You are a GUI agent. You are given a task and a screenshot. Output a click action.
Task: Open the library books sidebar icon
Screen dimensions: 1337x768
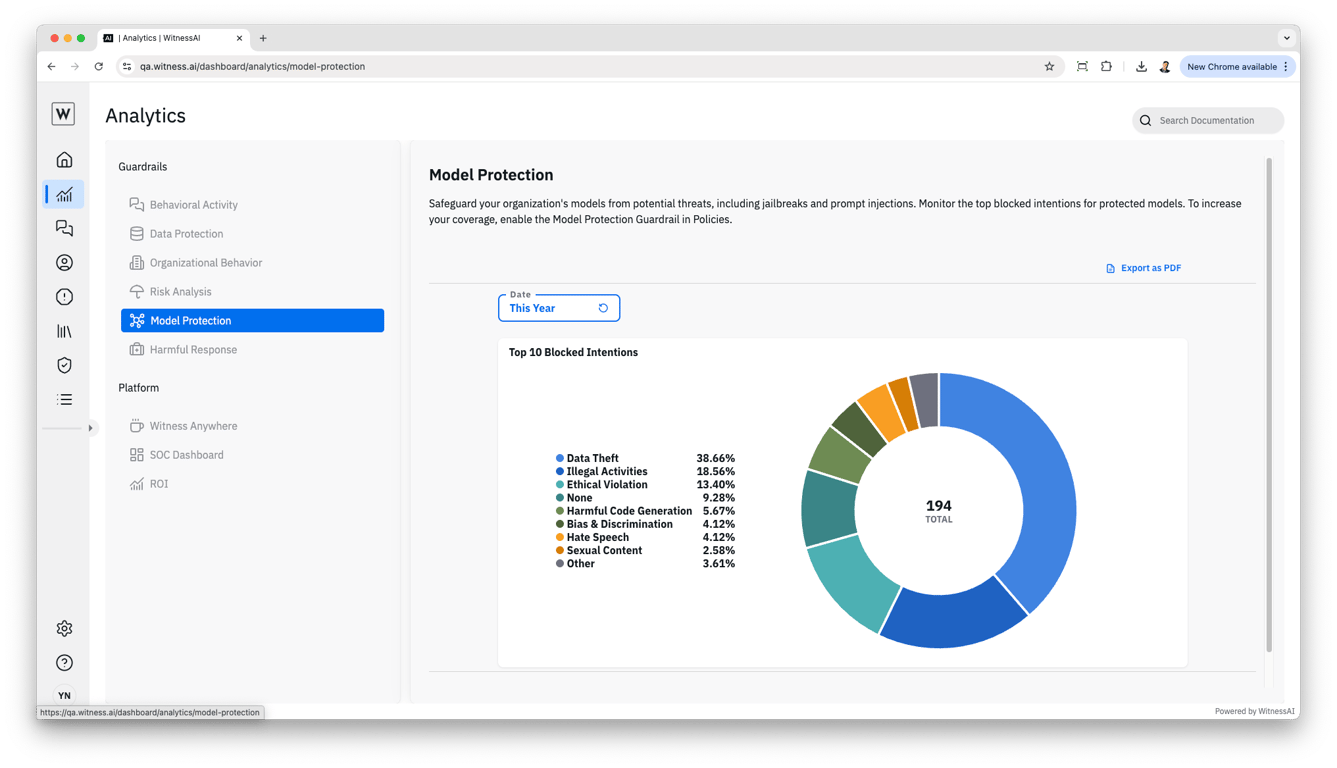[64, 331]
